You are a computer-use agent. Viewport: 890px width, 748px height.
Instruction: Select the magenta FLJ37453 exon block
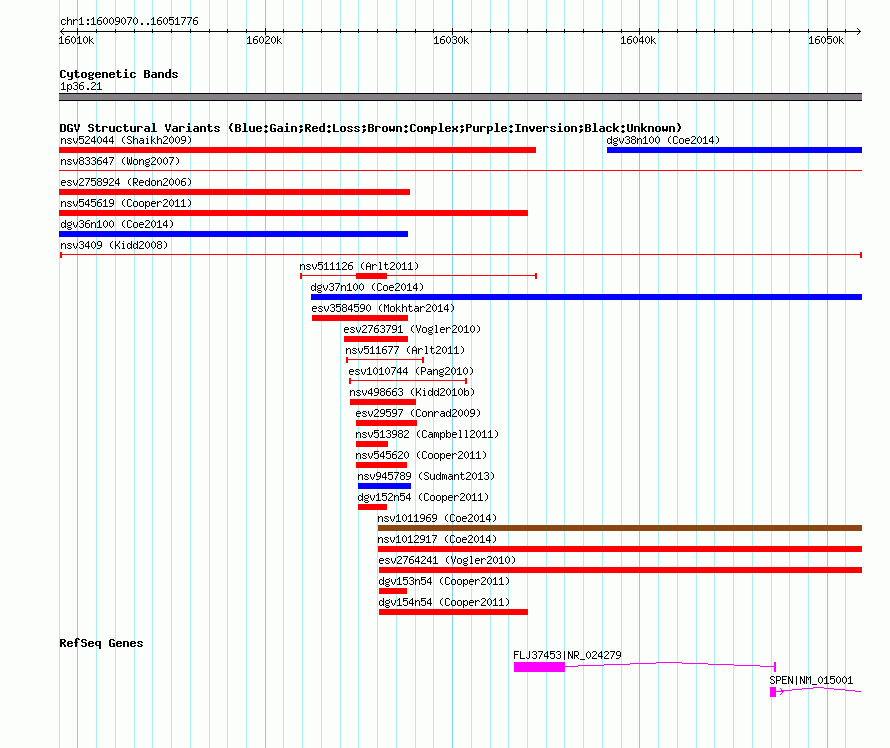pos(539,667)
